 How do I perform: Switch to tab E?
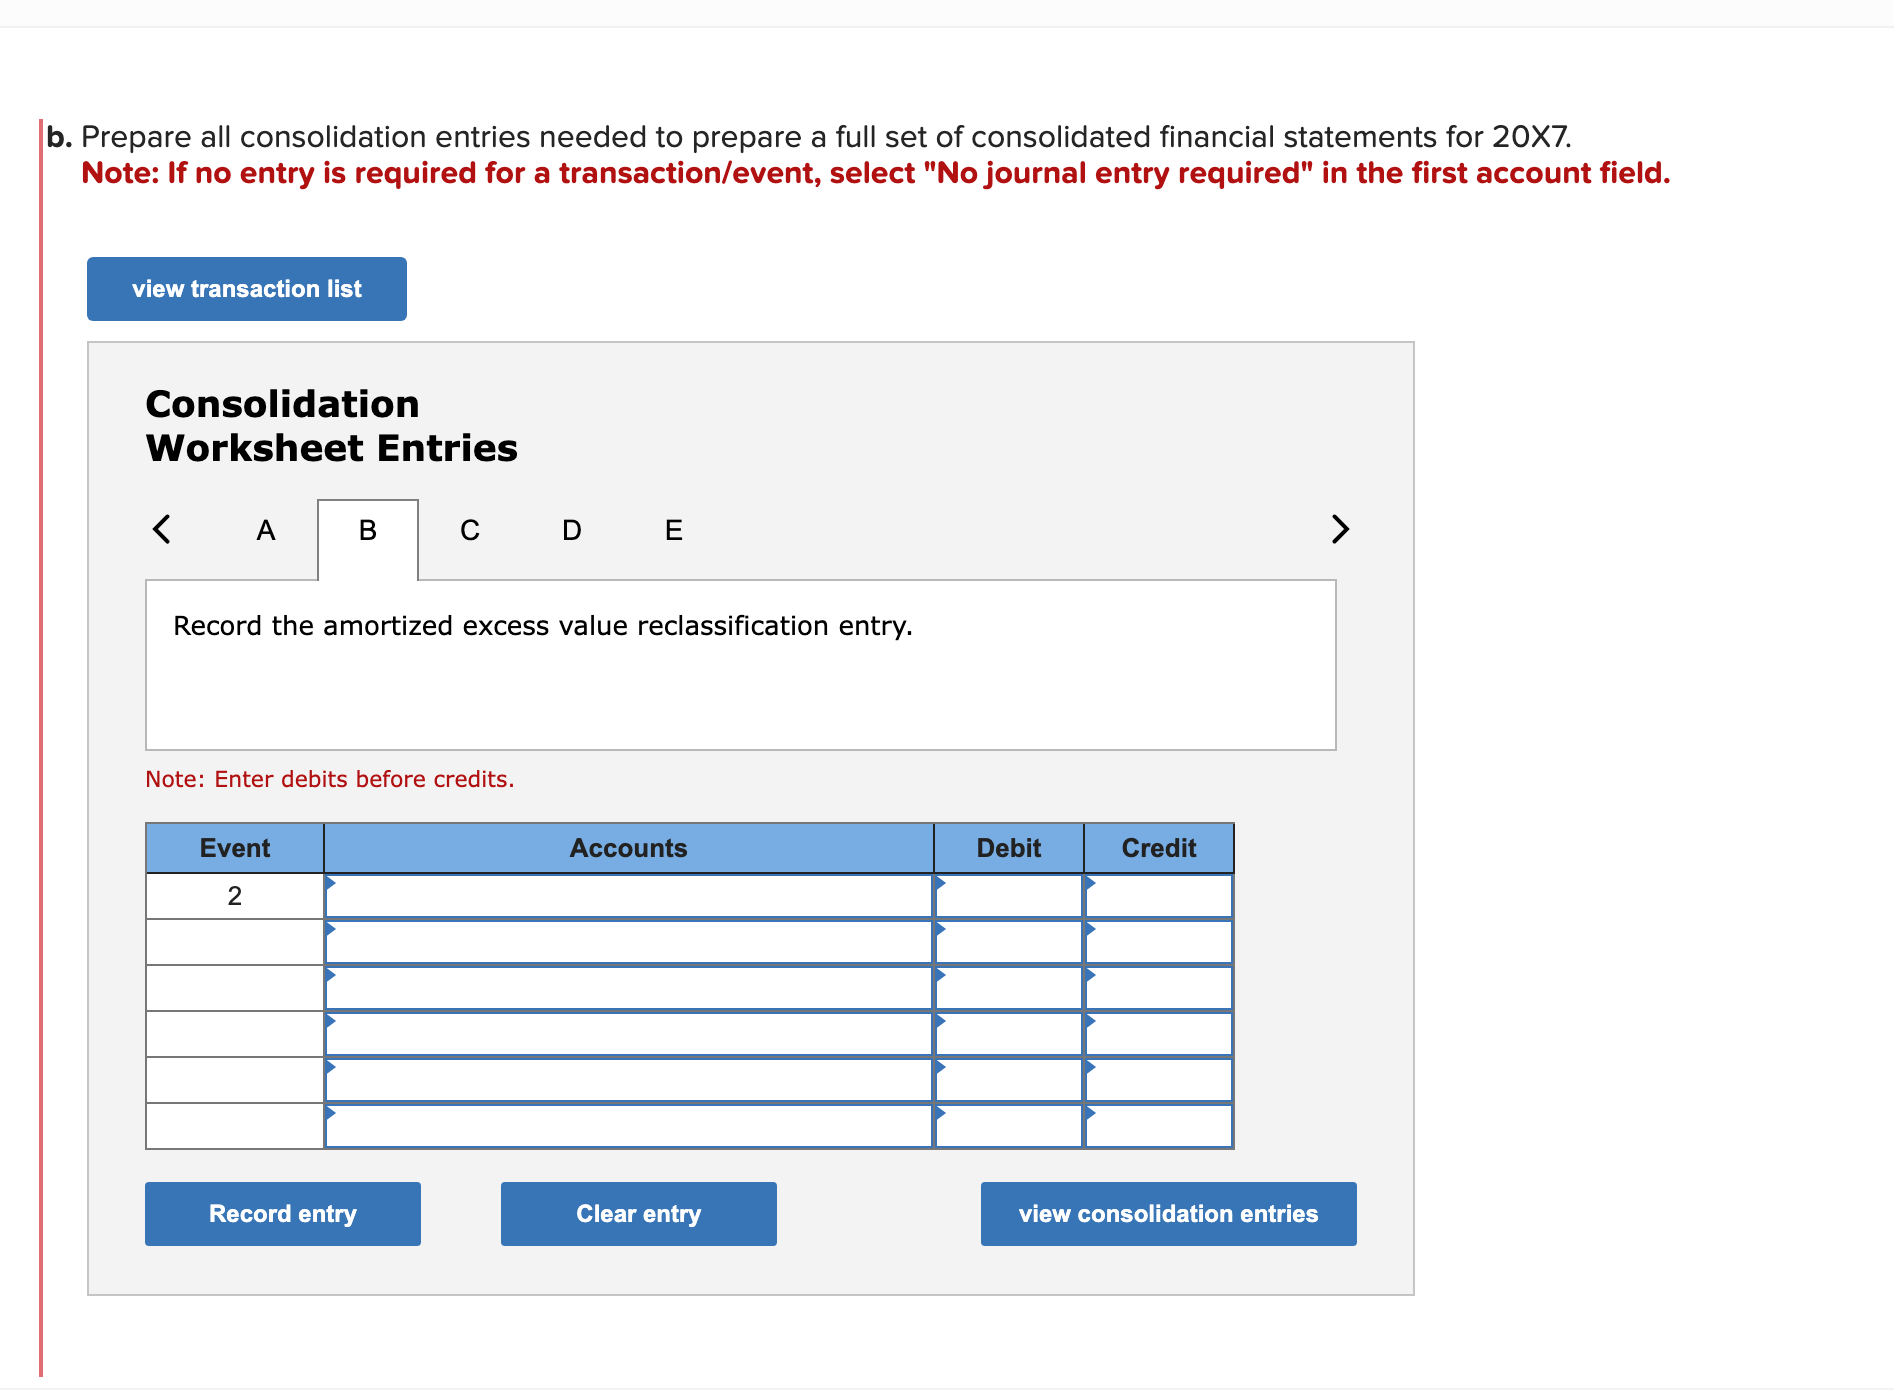point(672,530)
